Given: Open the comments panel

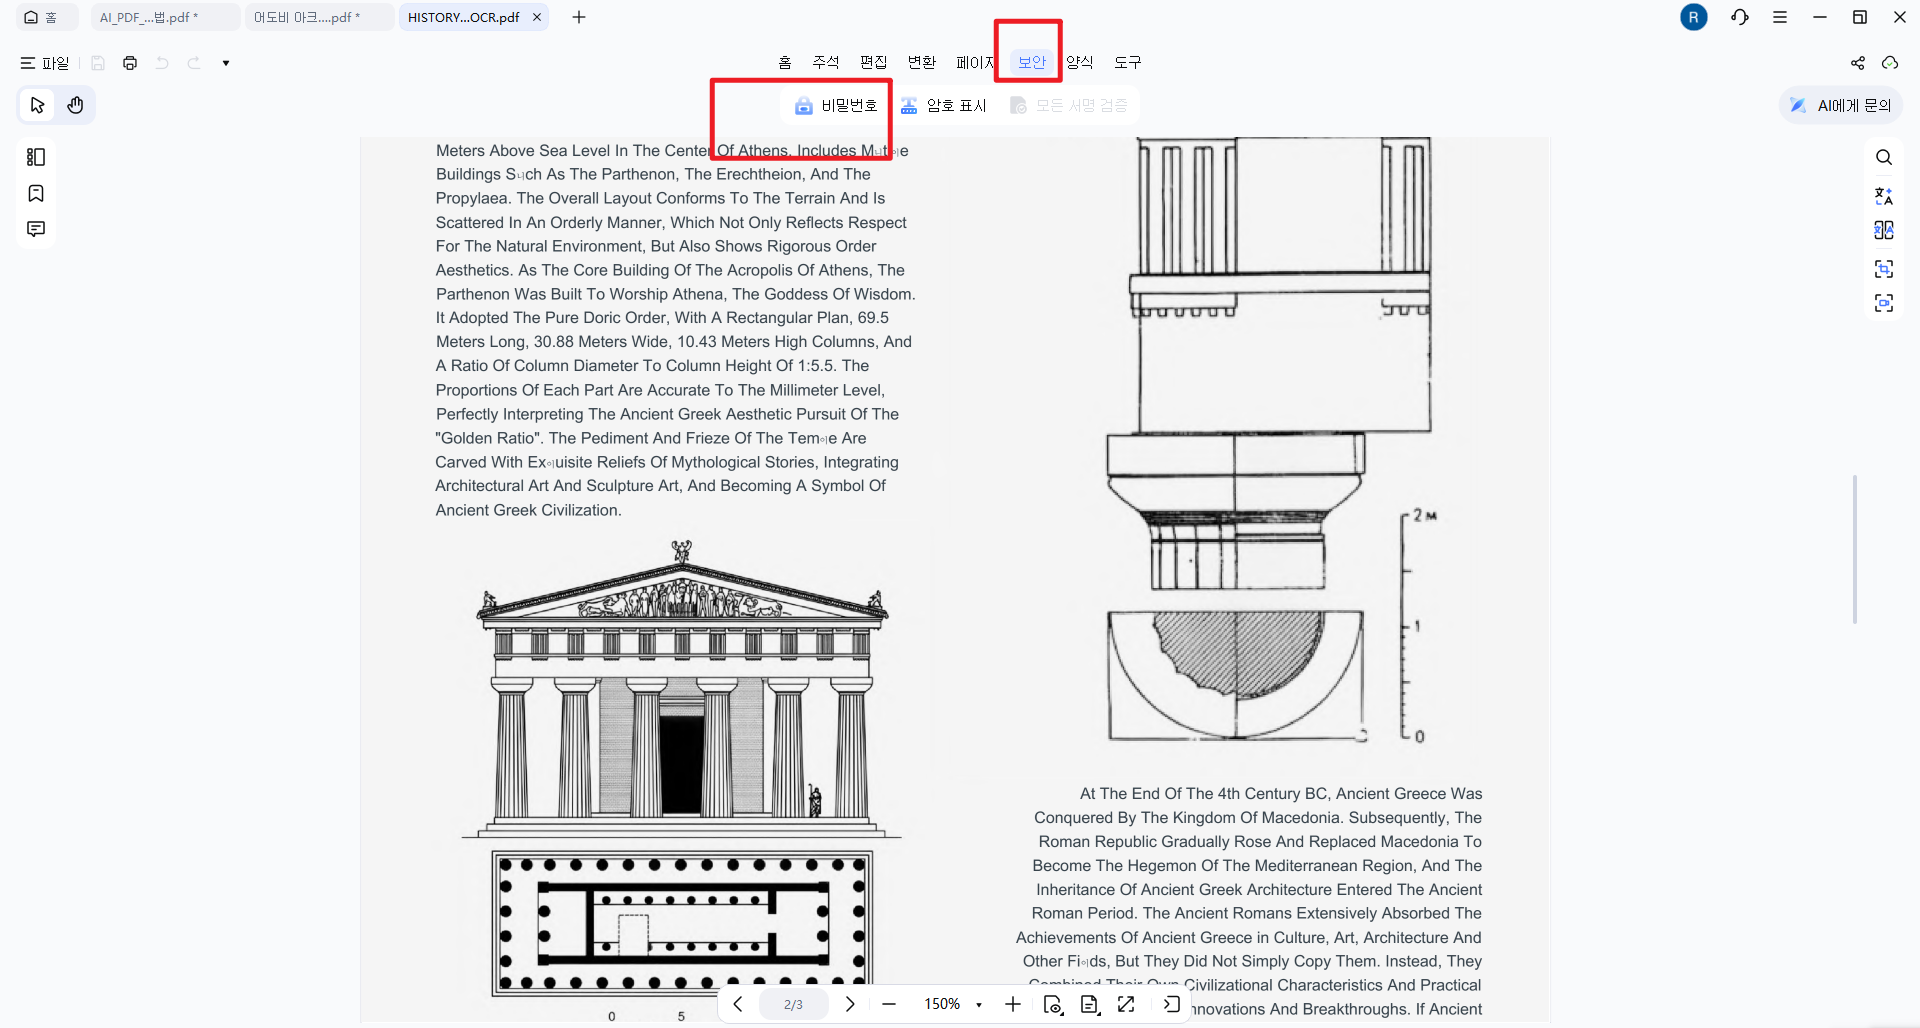Looking at the screenshot, I should [x=36, y=229].
